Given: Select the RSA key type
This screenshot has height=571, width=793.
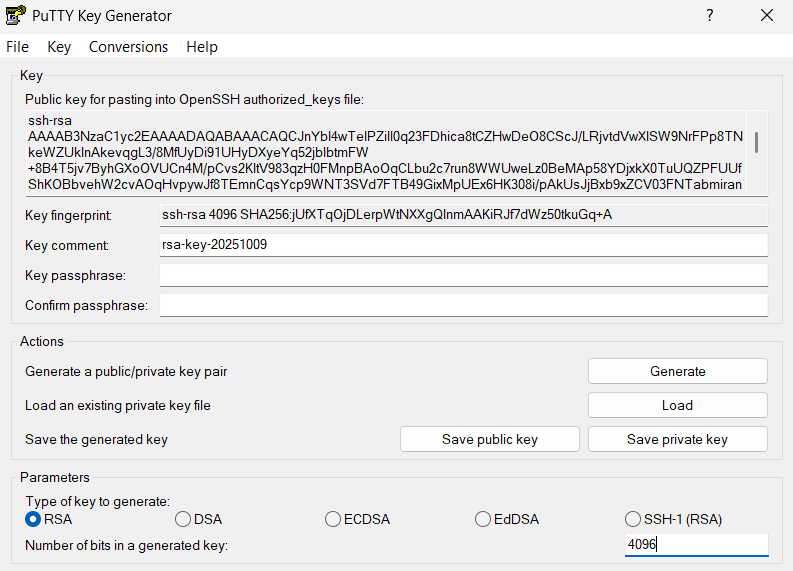Looking at the screenshot, I should (x=49, y=519).
